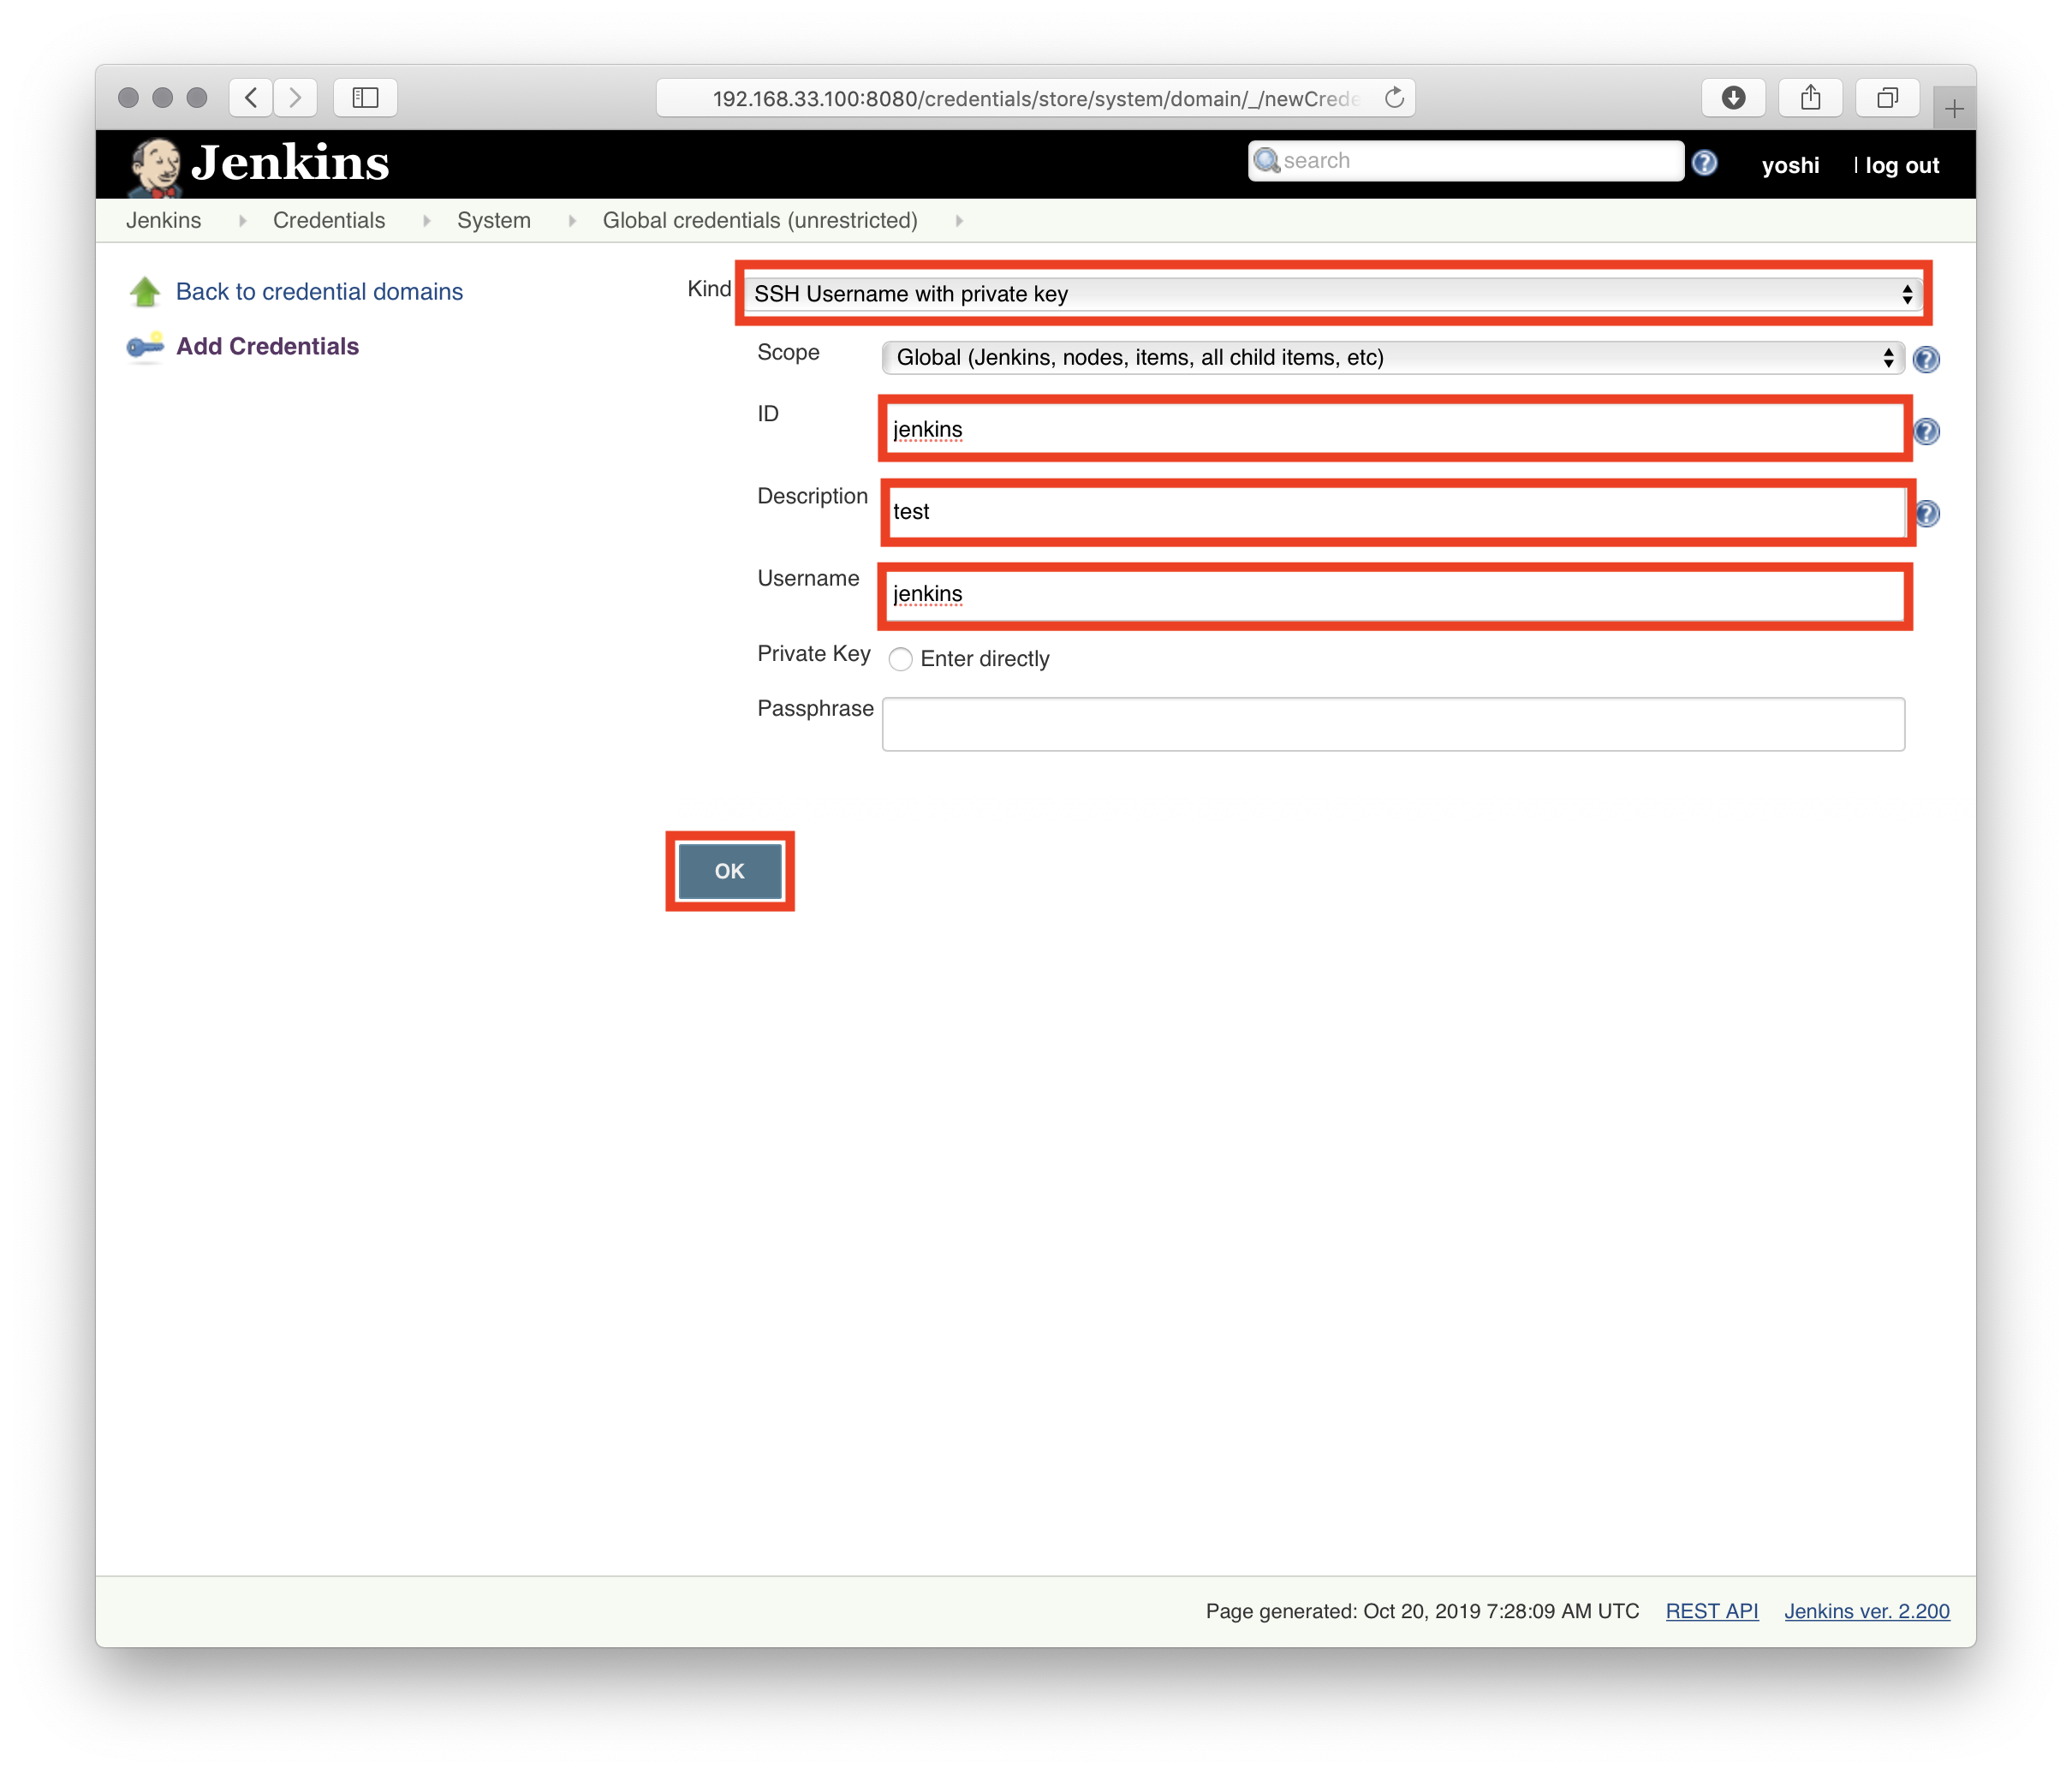Open the yoshi user link
The width and height of the screenshot is (2072, 1774).
[1790, 165]
